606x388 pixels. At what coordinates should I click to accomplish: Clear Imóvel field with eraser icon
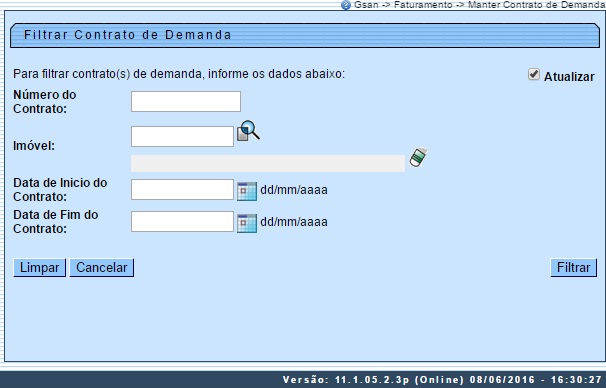coord(418,157)
